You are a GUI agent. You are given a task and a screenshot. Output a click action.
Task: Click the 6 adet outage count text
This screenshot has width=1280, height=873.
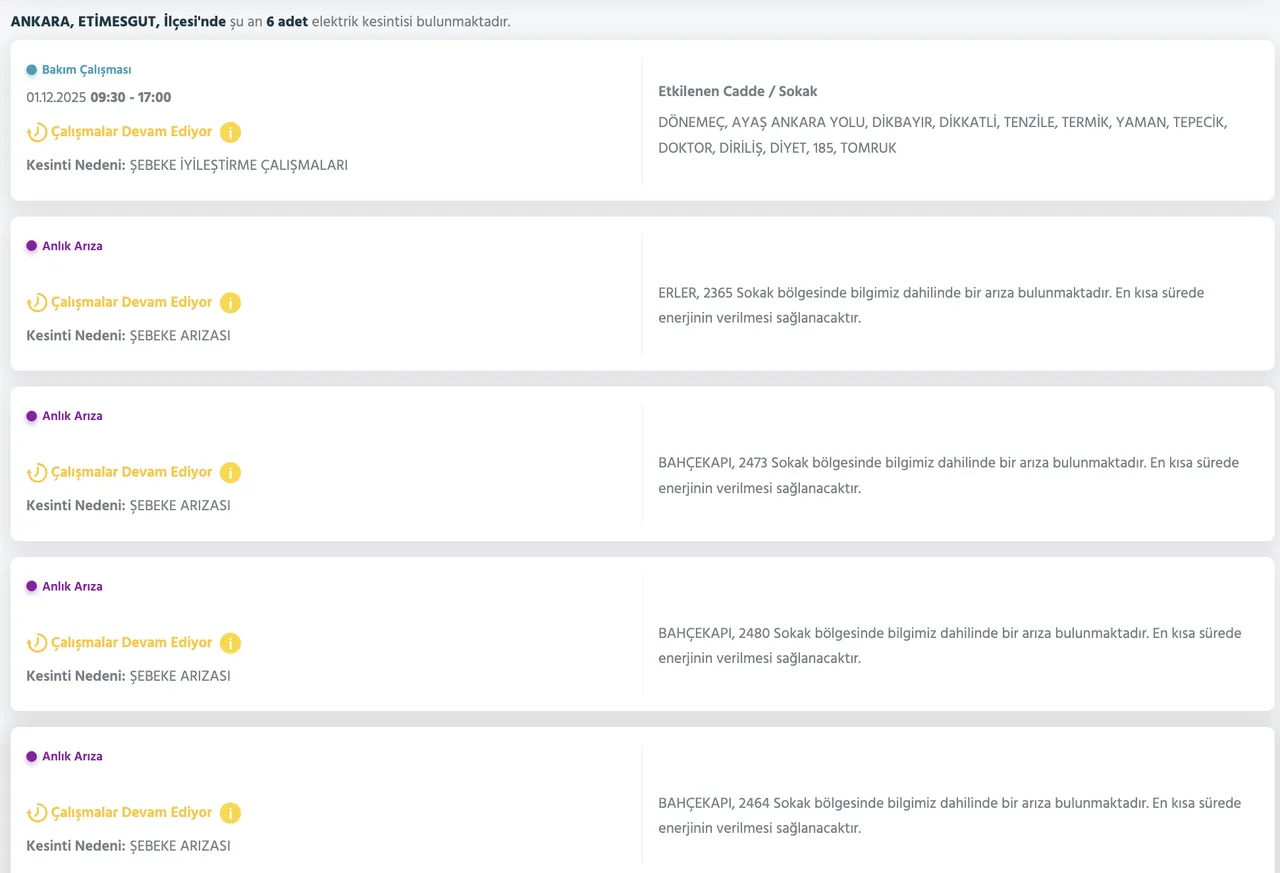pos(286,21)
